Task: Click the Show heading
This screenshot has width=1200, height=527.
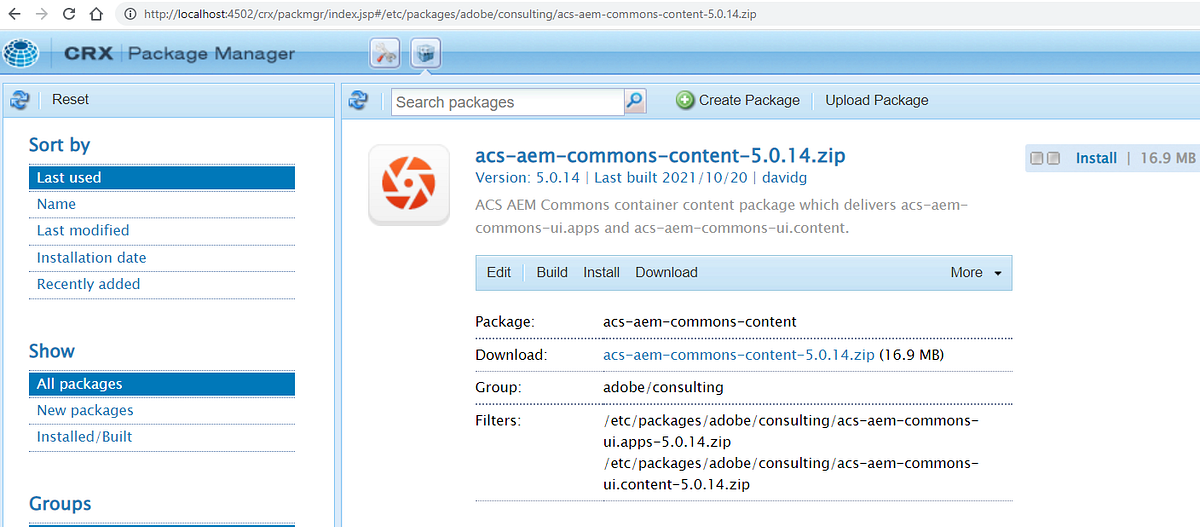Action: (x=52, y=351)
